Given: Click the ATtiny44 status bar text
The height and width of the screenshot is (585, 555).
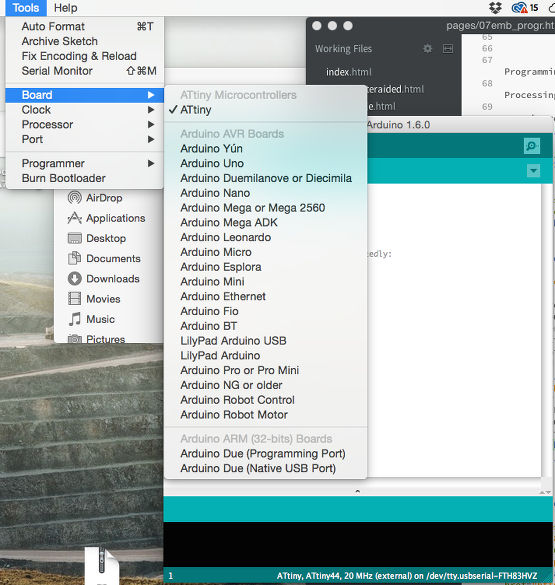Looking at the screenshot, I should pos(407,576).
